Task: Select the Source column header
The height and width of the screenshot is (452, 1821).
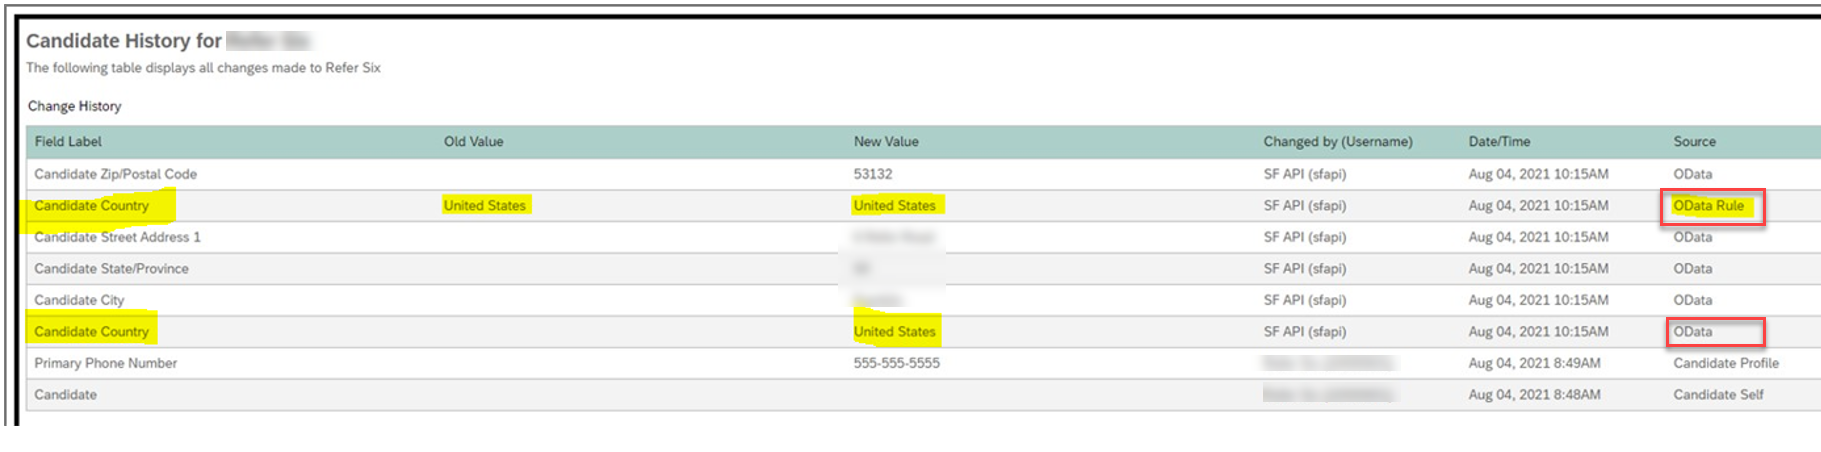Action: [1694, 142]
